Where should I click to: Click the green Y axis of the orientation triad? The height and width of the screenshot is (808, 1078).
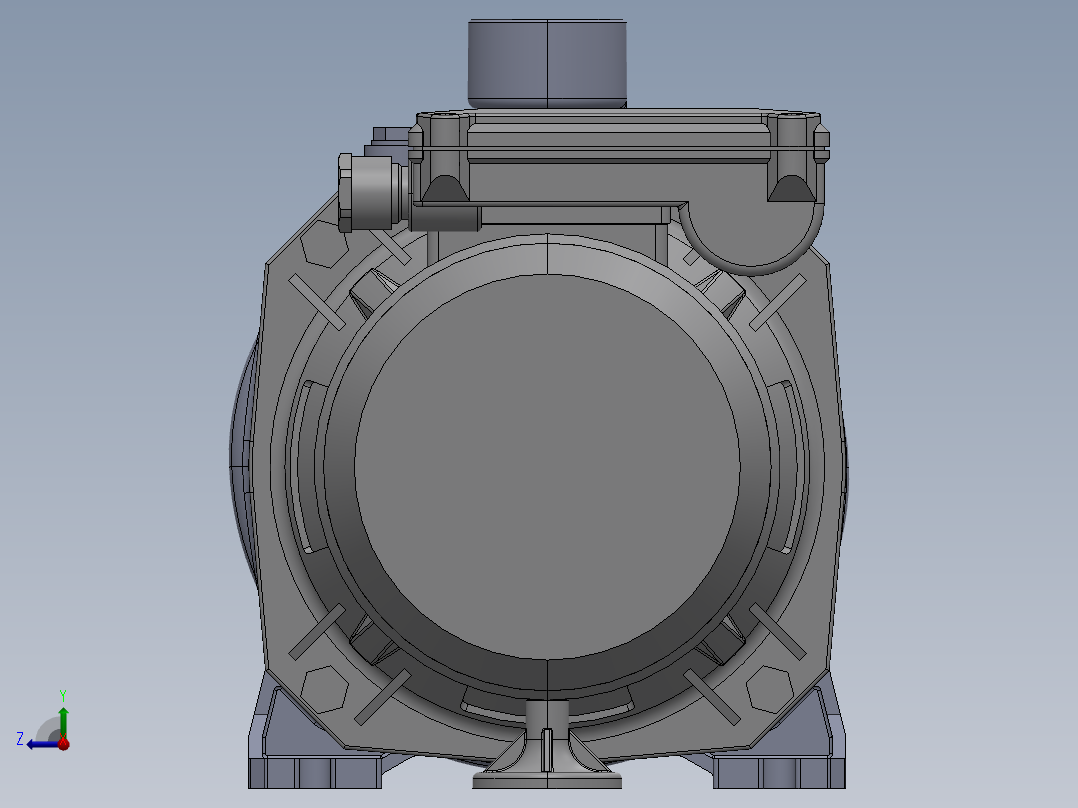(63, 722)
